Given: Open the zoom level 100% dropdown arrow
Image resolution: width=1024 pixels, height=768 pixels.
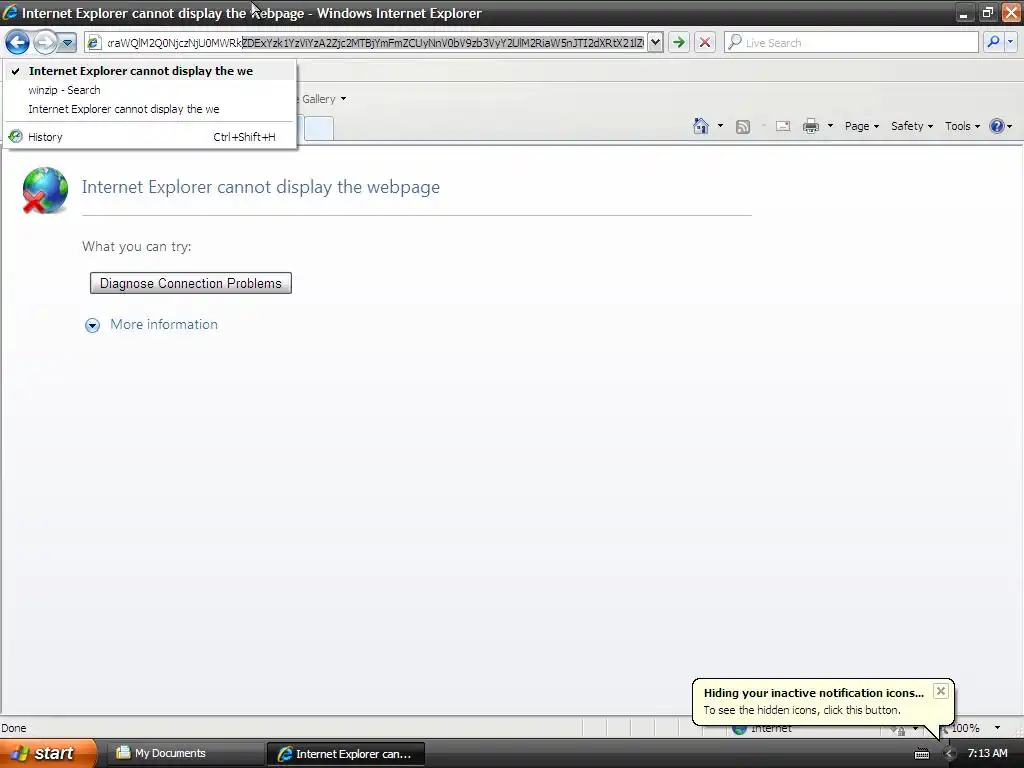Looking at the screenshot, I should 997,728.
